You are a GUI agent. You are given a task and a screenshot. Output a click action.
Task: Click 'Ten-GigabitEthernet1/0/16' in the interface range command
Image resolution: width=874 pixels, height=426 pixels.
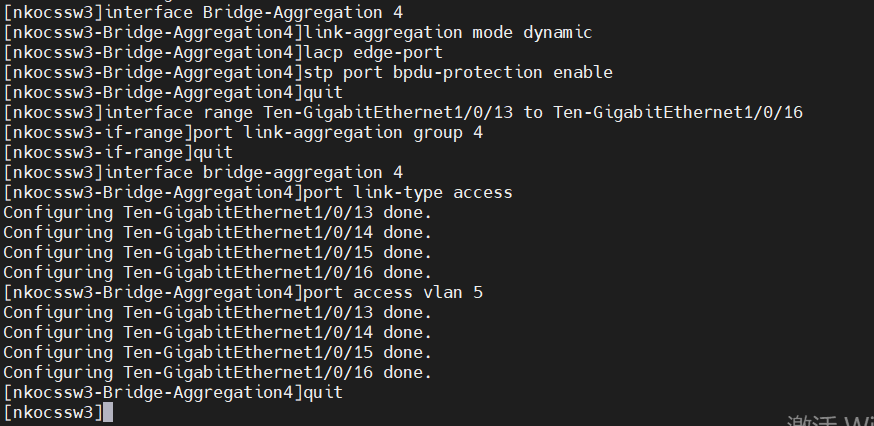[678, 112]
